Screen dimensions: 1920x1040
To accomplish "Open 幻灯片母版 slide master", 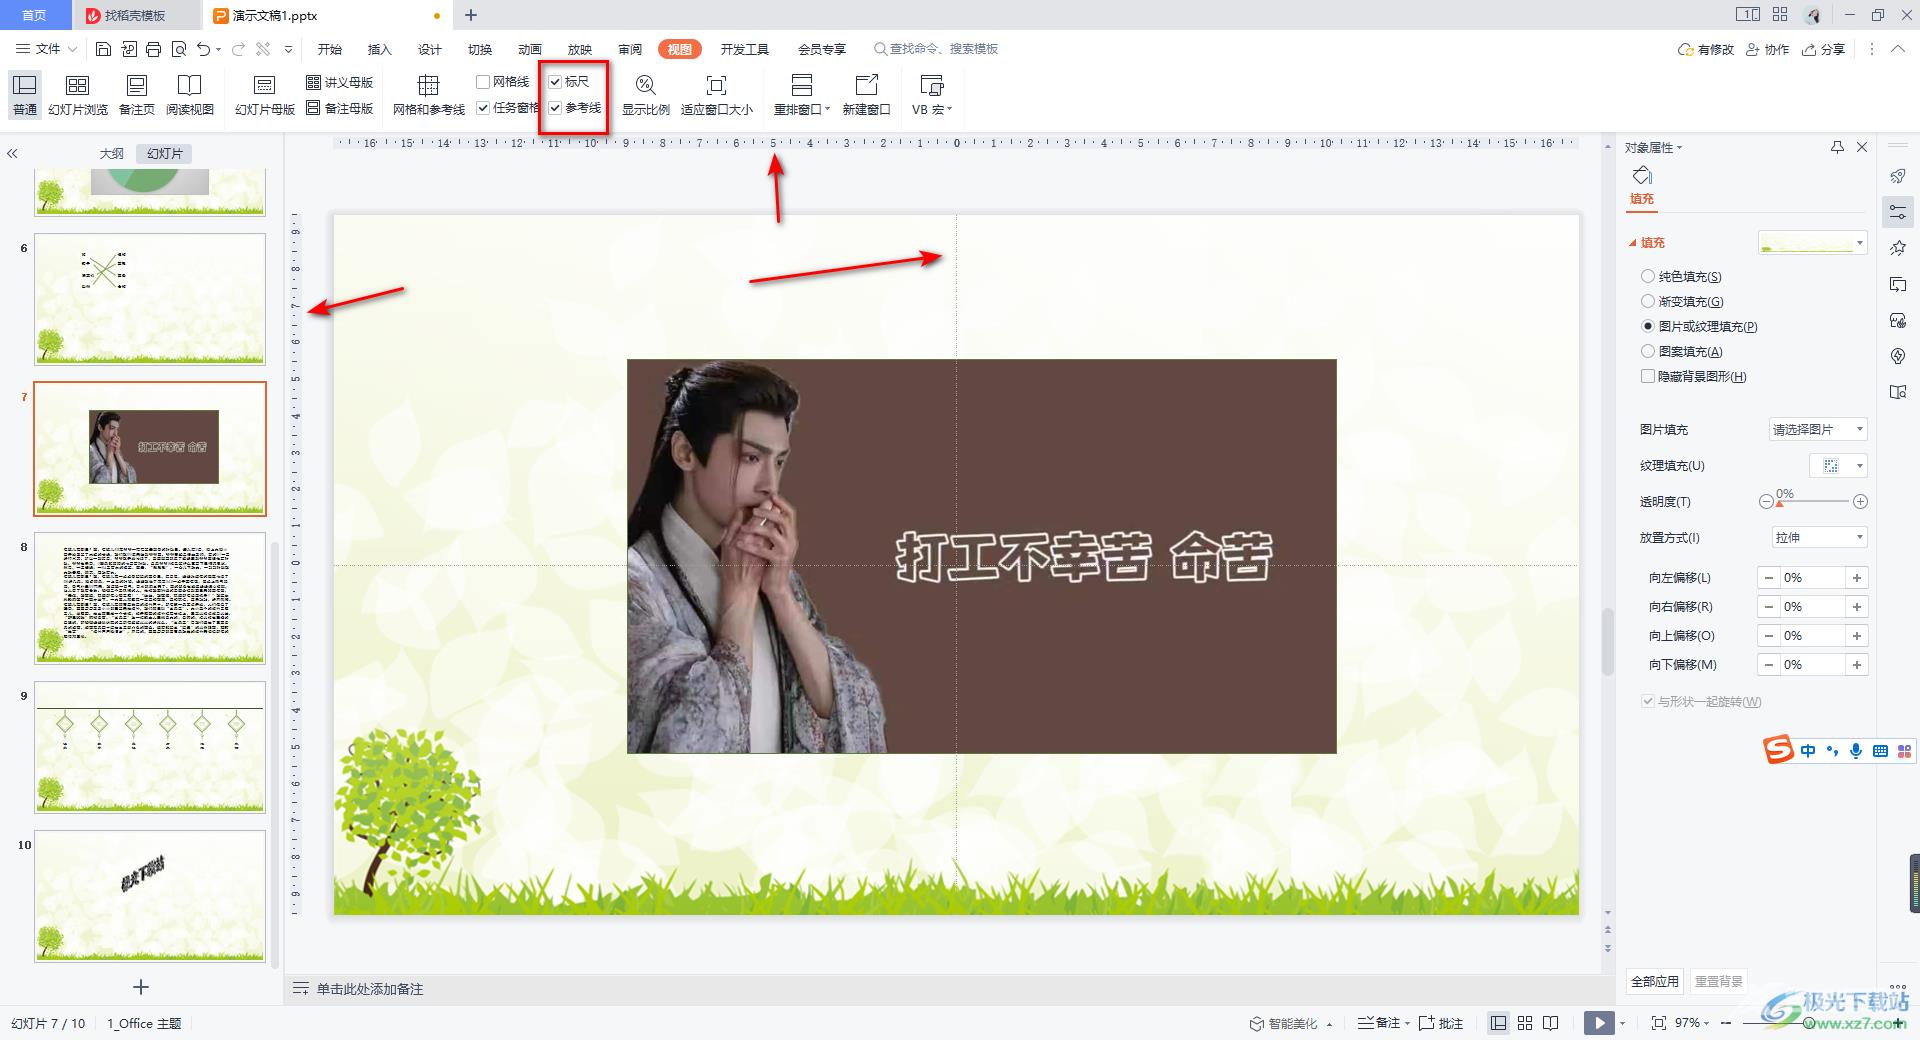I will pyautogui.click(x=265, y=95).
